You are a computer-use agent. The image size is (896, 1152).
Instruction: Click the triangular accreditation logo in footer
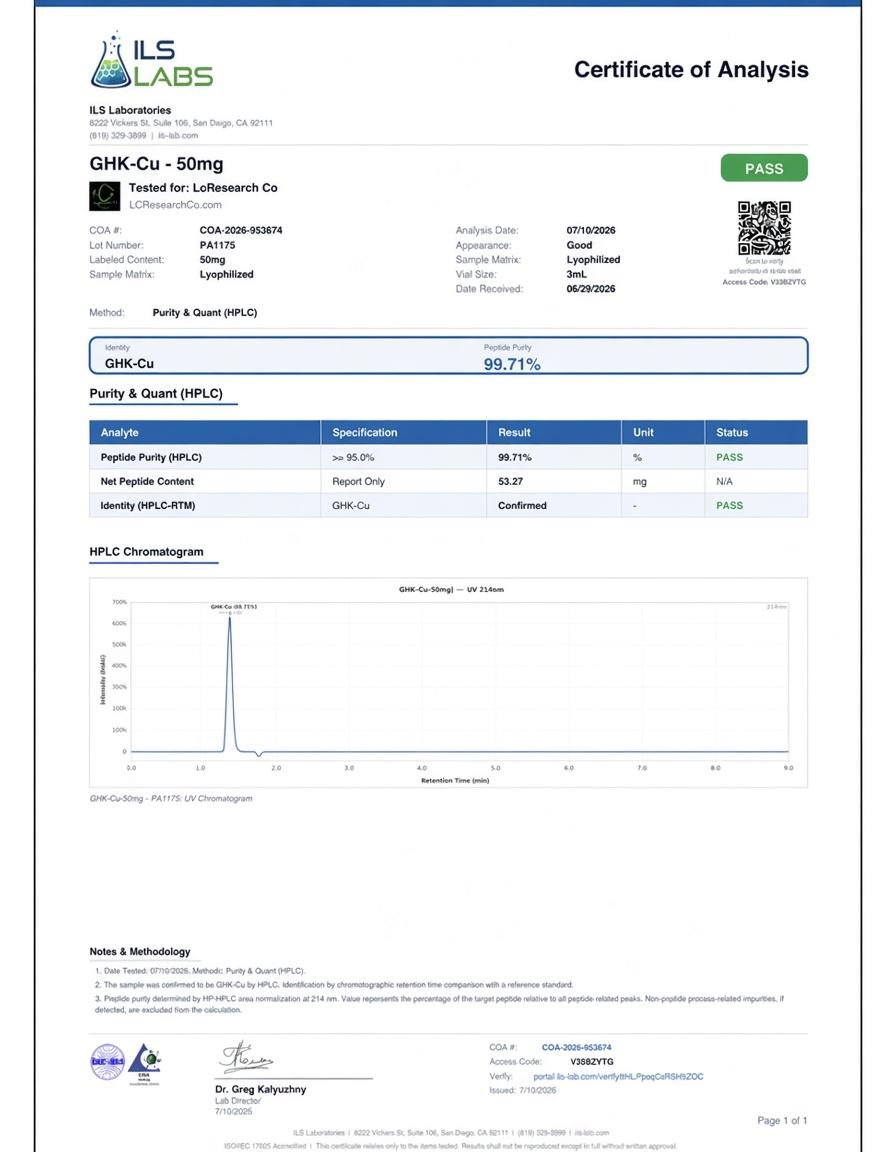point(145,1062)
